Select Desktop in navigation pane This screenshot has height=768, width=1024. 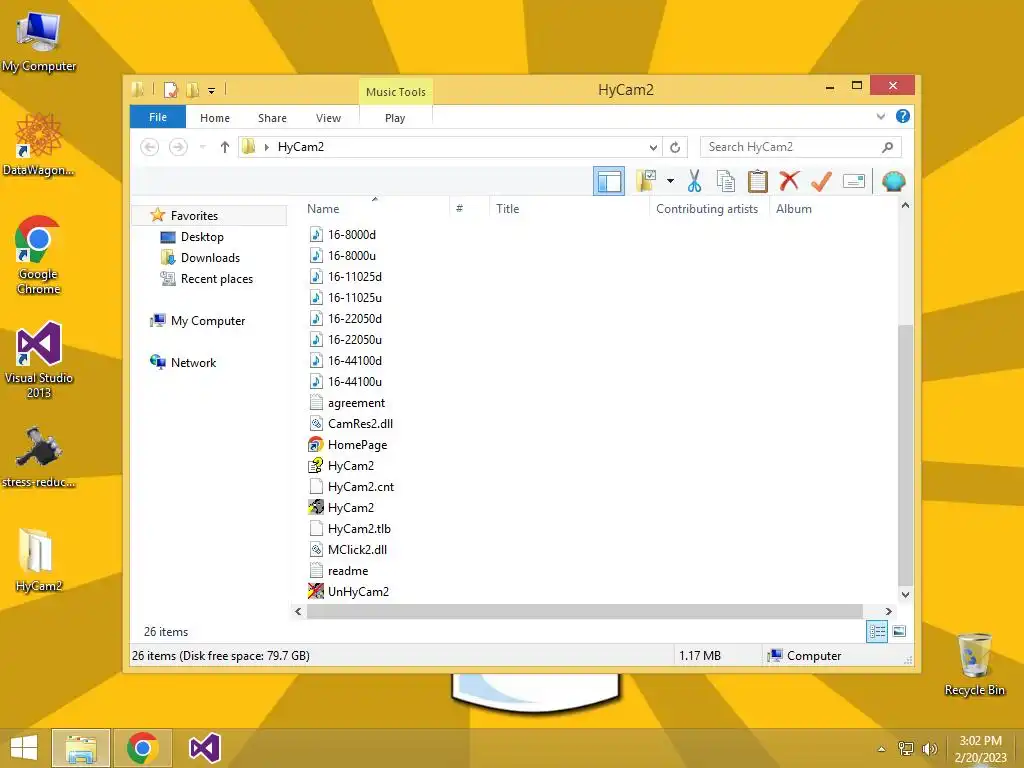[202, 236]
